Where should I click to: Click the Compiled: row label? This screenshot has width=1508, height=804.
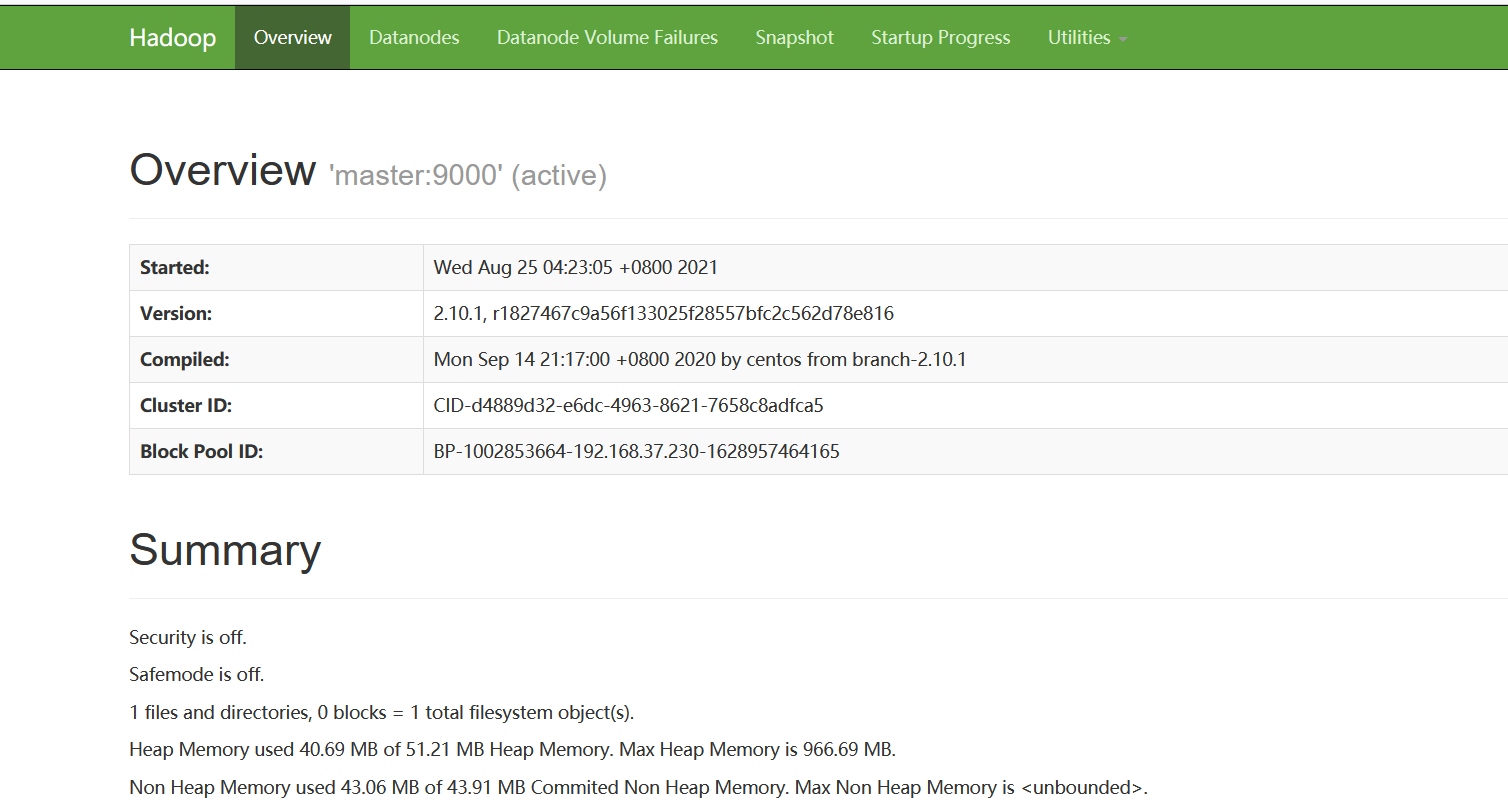(x=185, y=359)
